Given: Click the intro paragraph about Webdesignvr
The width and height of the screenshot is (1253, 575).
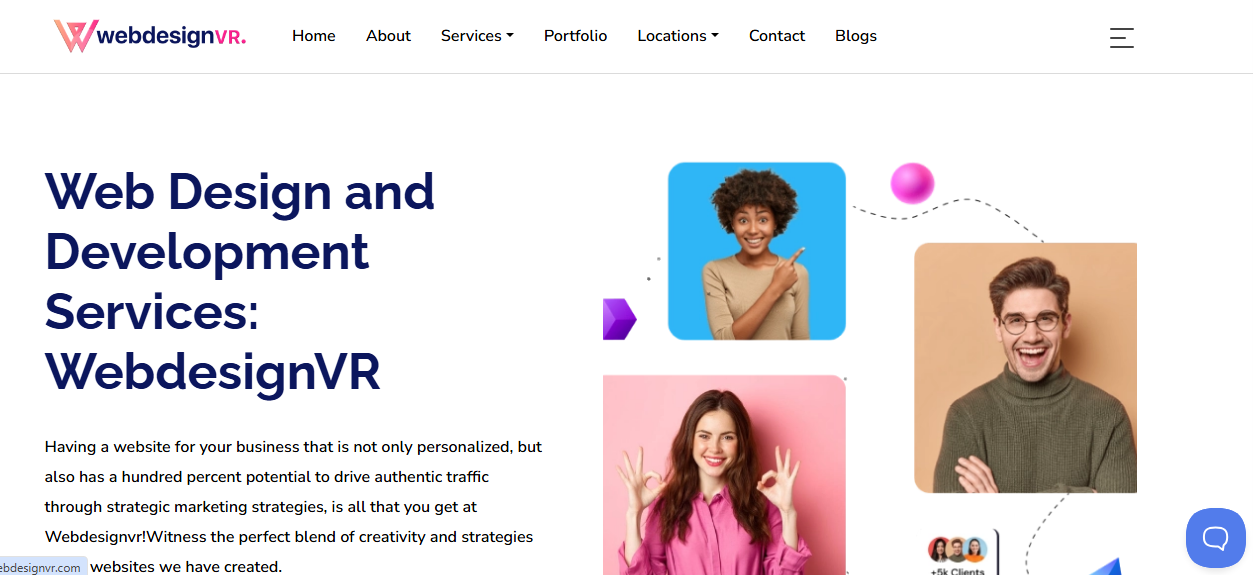Looking at the screenshot, I should coord(294,506).
